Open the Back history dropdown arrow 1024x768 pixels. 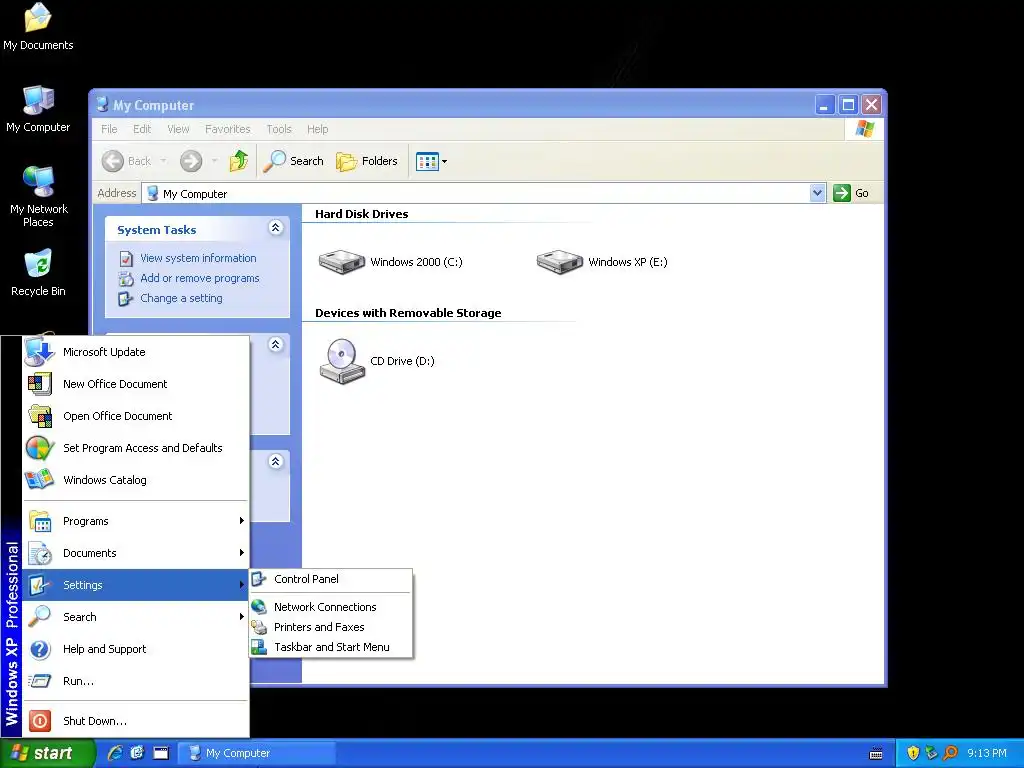163,161
